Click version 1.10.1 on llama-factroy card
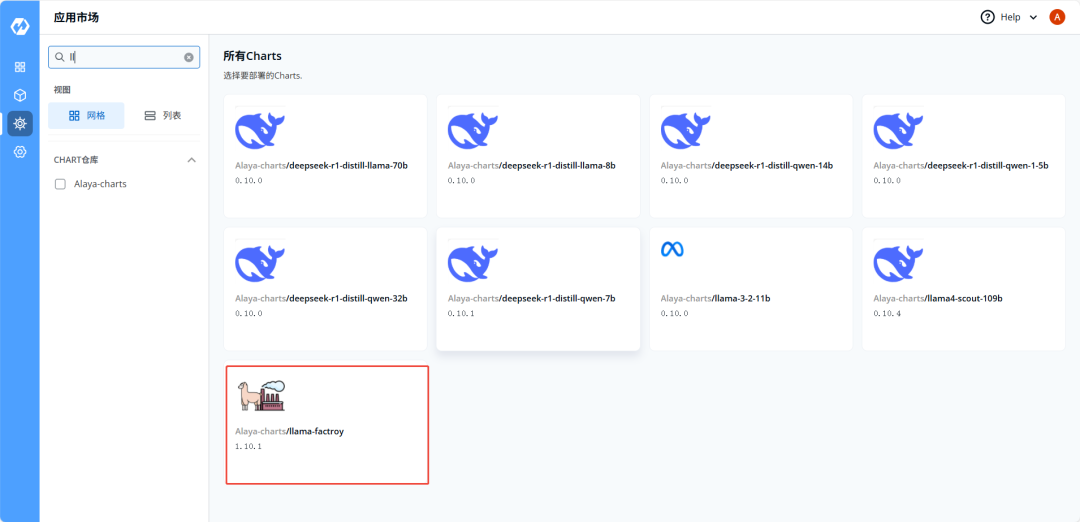 pos(248,447)
